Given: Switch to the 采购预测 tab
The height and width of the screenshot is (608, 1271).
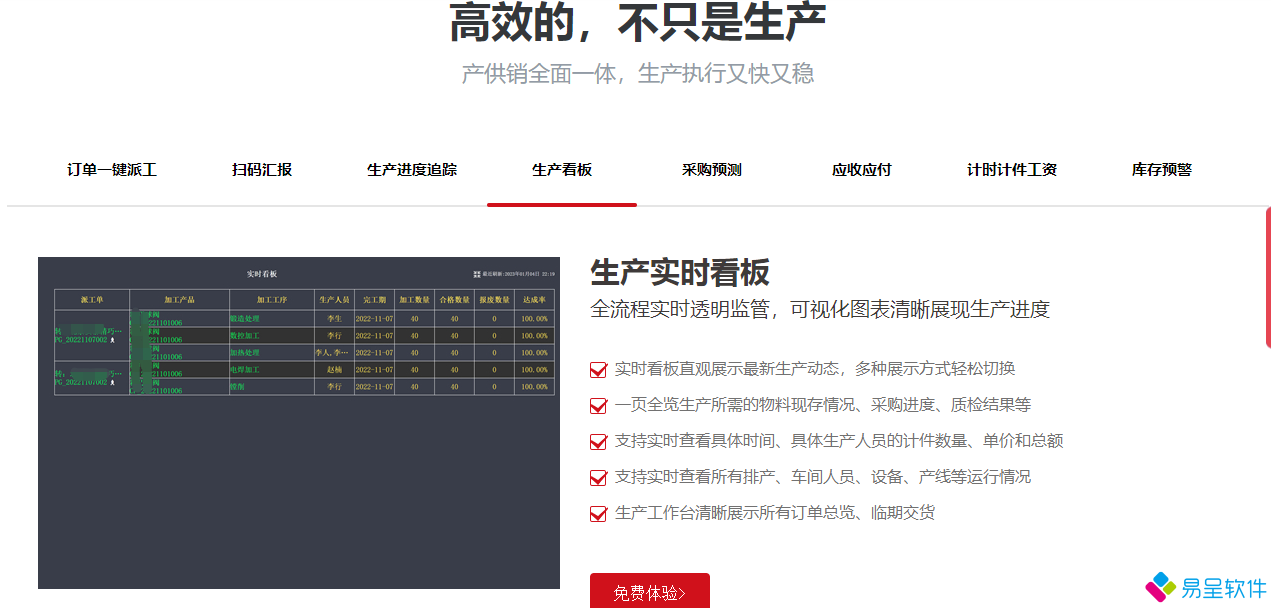Looking at the screenshot, I should tap(712, 170).
